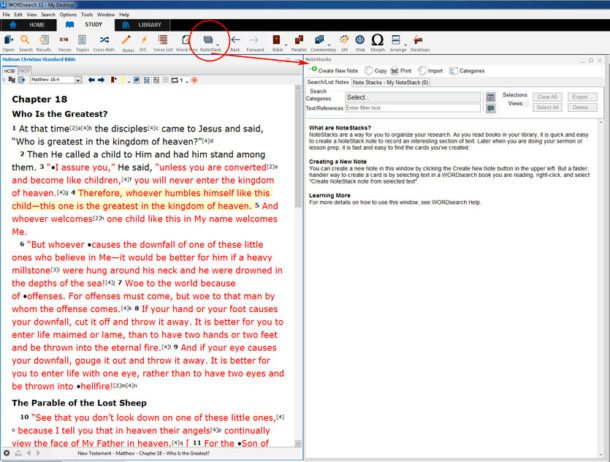Image resolution: width=610 pixels, height=462 pixels.
Task: Expand the Commentary icon dropdown arrow
Action: pos(329,45)
